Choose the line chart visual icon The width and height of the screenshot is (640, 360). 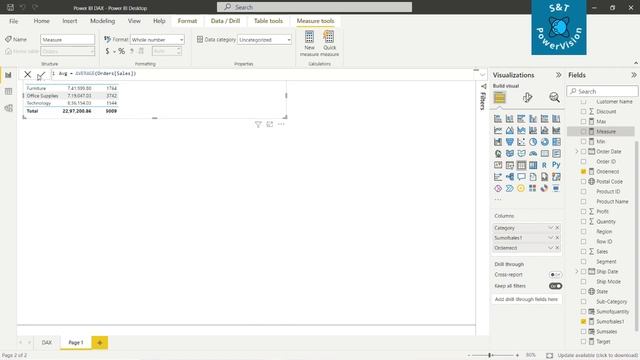tap(498, 130)
